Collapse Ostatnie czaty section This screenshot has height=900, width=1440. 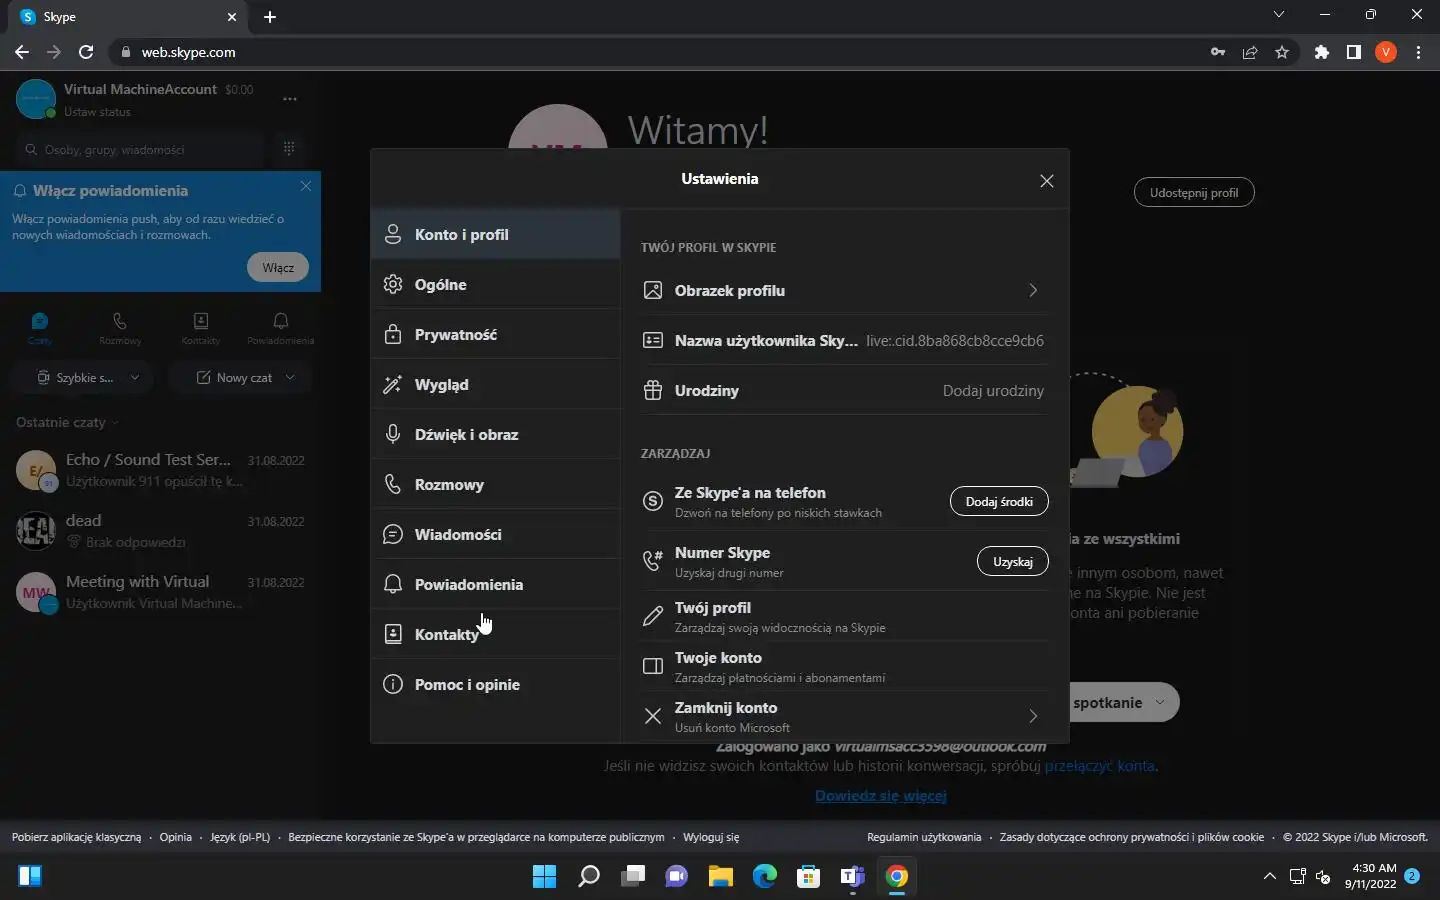point(67,422)
